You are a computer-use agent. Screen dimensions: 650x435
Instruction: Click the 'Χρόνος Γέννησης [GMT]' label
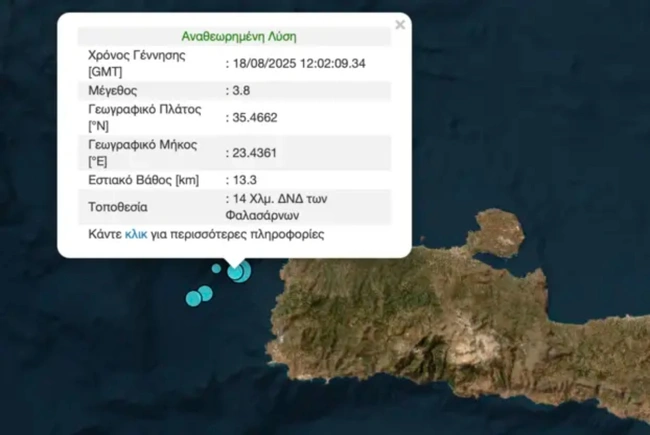pyautogui.click(x=137, y=63)
